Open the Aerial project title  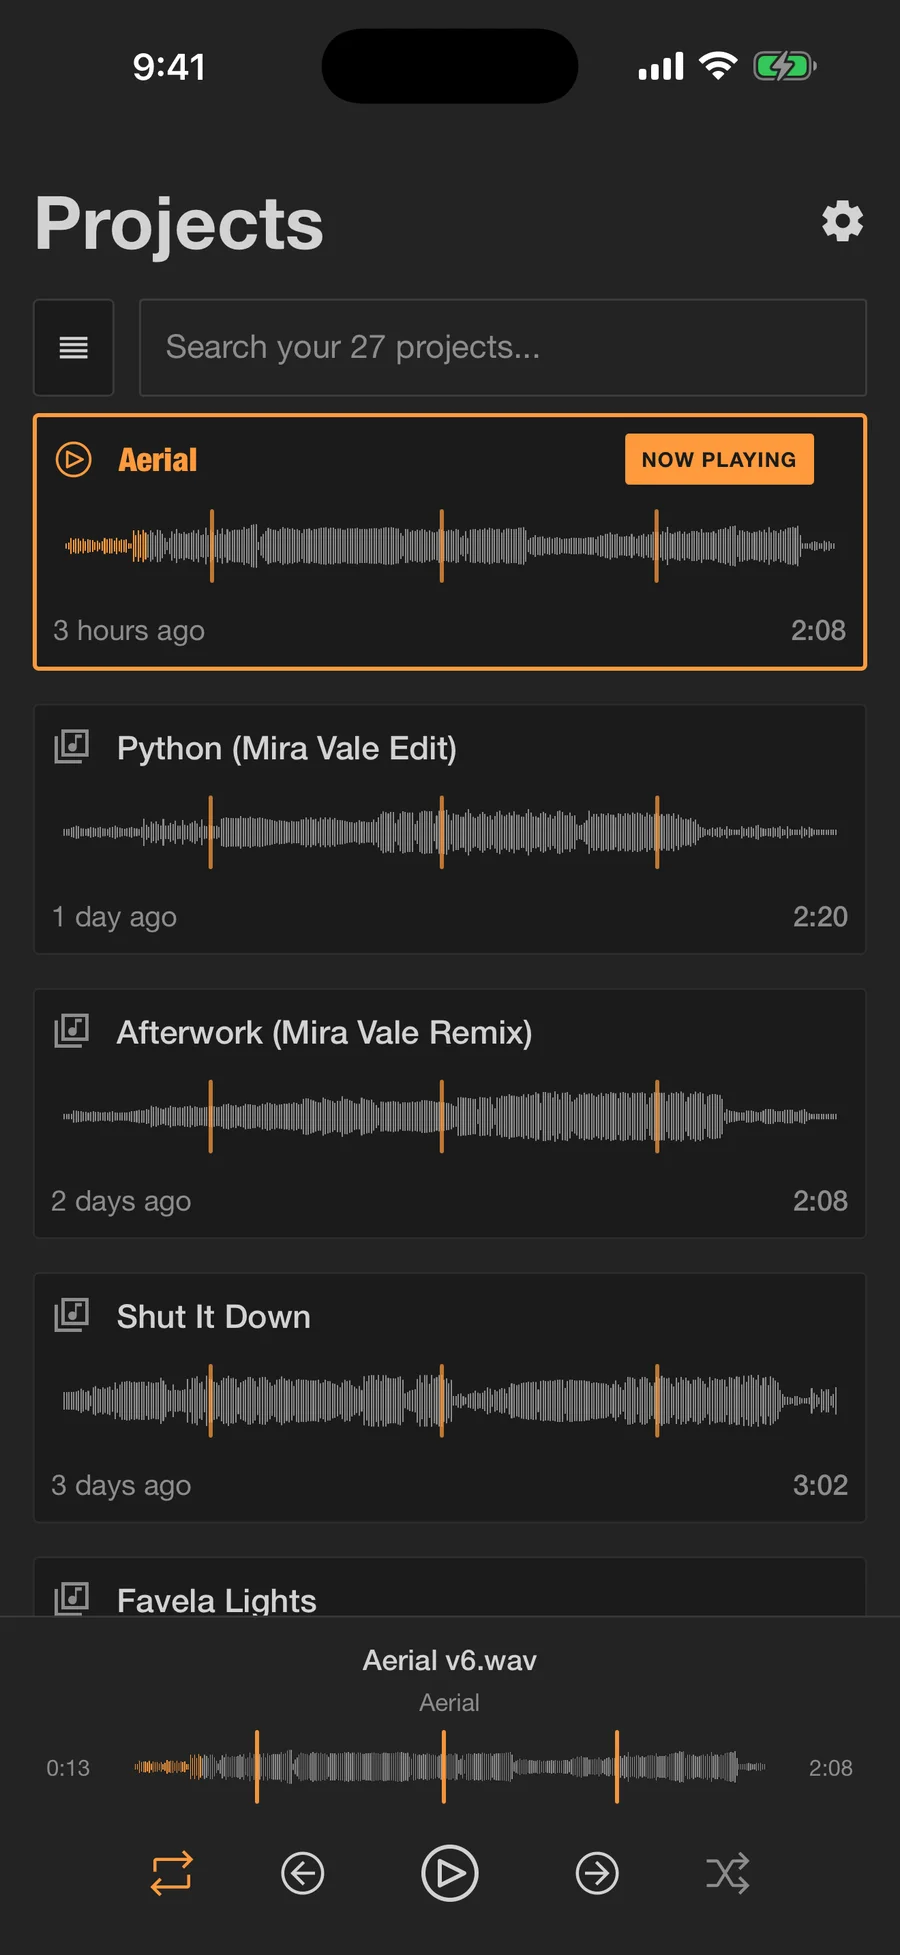point(158,460)
